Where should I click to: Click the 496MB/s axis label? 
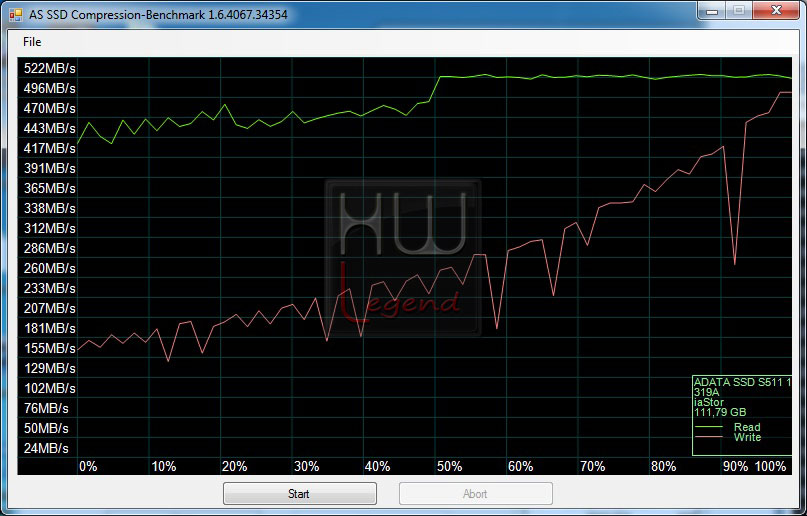[49, 88]
